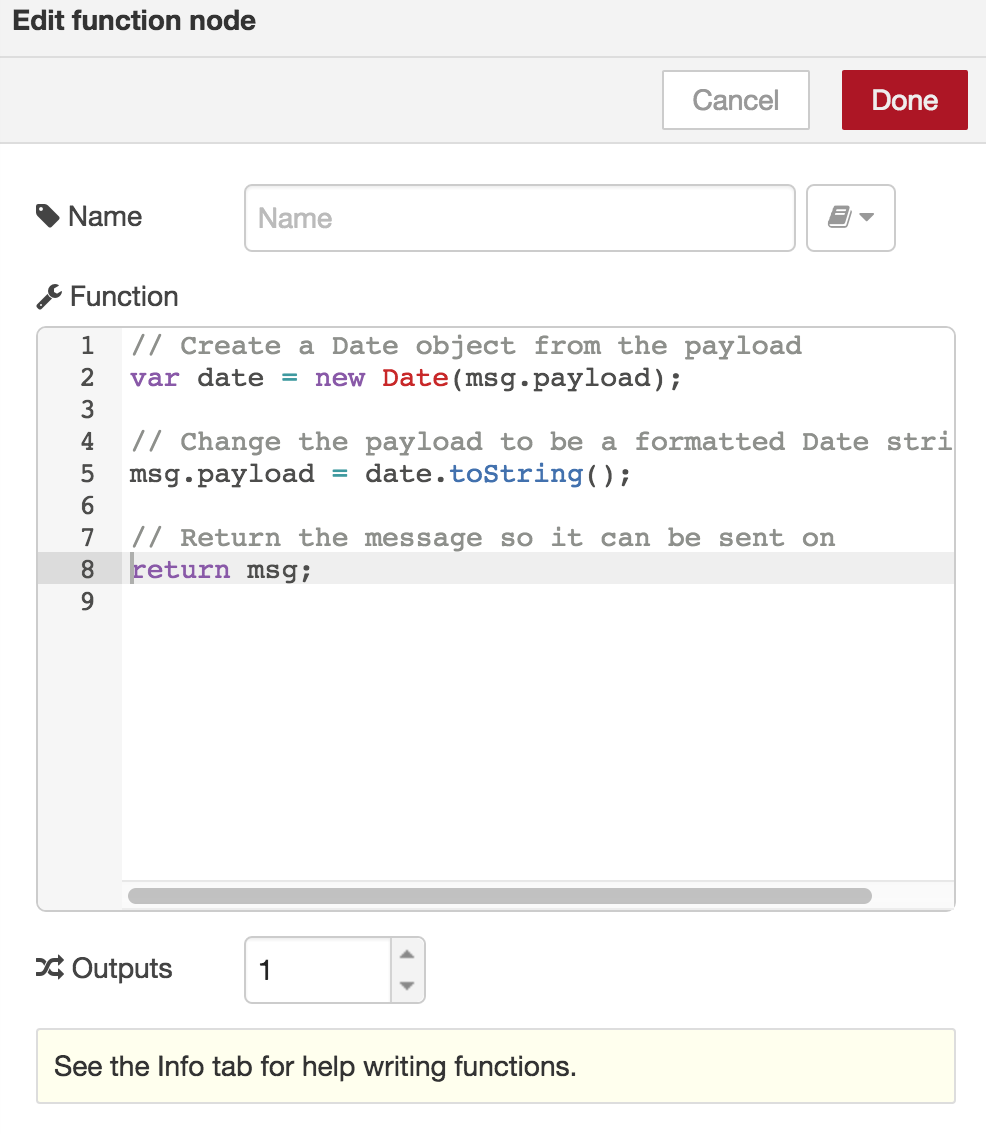
Task: Click the comment 'Create a Date object'
Action: click(x=348, y=346)
